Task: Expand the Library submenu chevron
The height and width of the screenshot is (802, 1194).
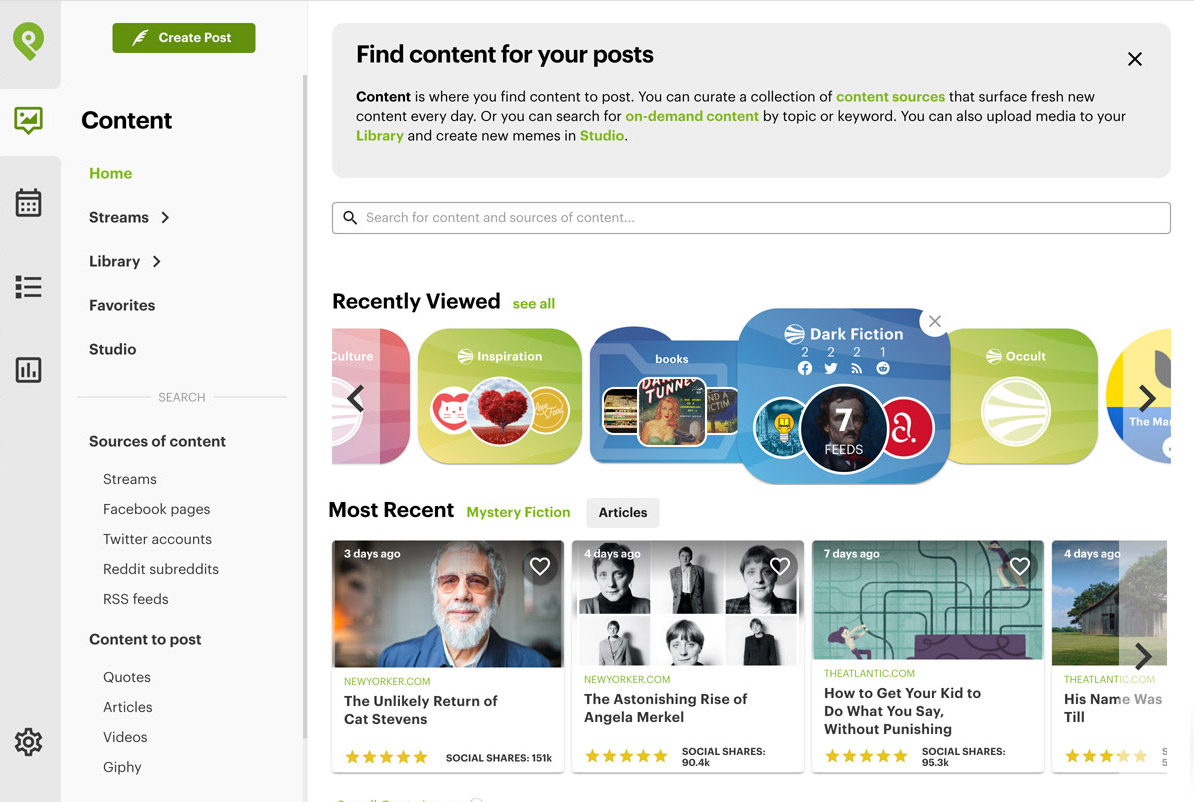Action: [157, 262]
